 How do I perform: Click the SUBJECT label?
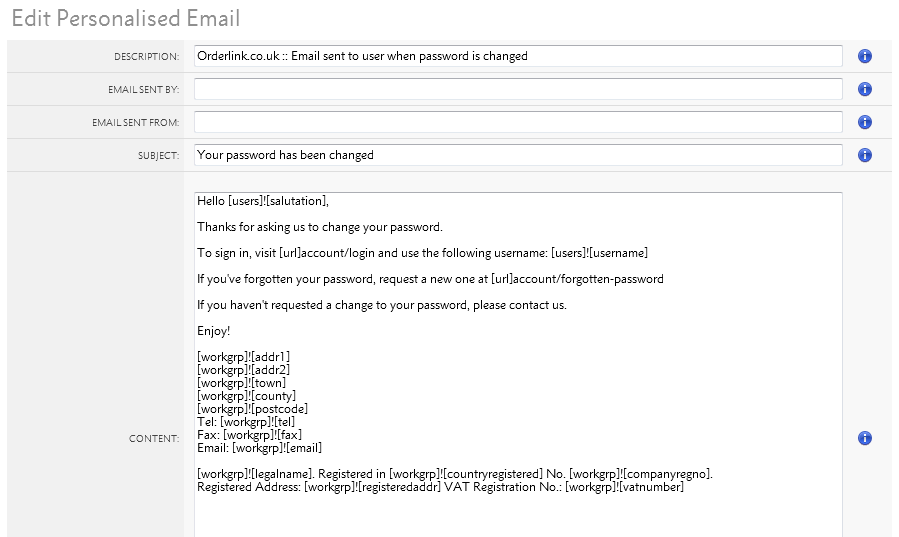[x=159, y=156]
